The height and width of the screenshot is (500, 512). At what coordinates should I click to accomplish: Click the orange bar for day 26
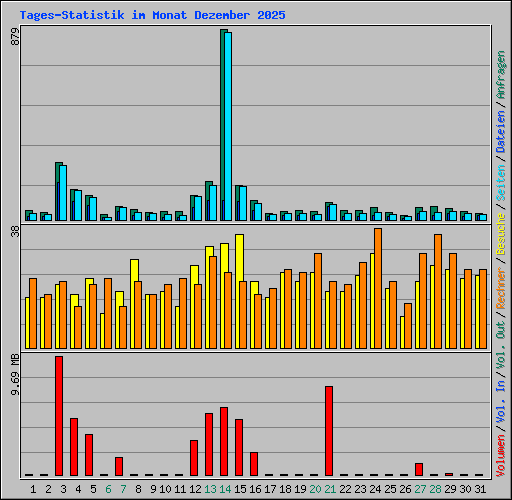pos(408,326)
